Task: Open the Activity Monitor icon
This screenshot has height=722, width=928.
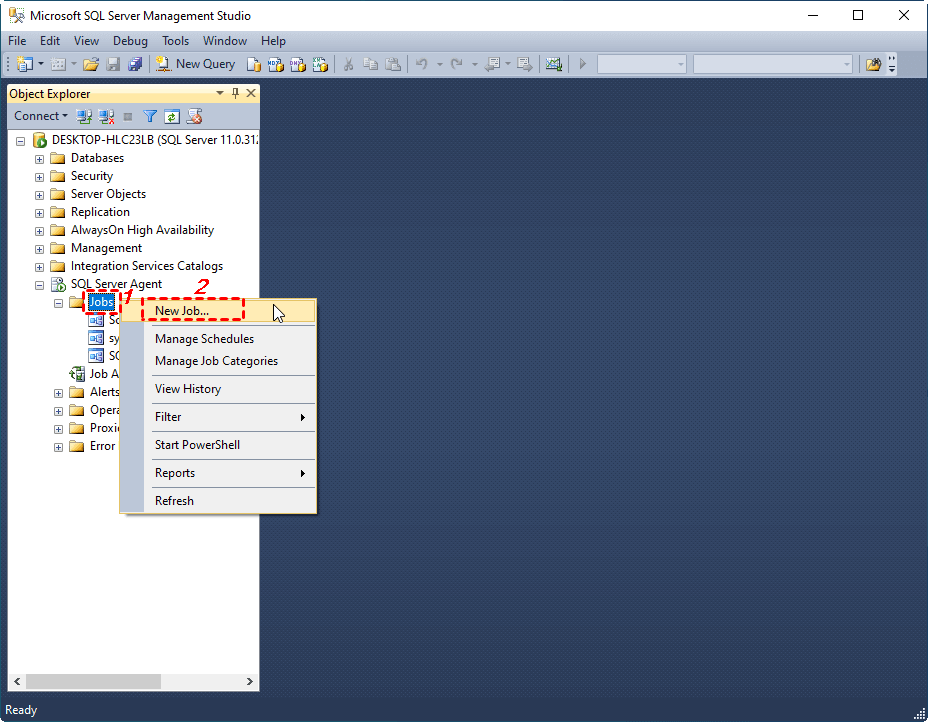Action: tap(554, 64)
